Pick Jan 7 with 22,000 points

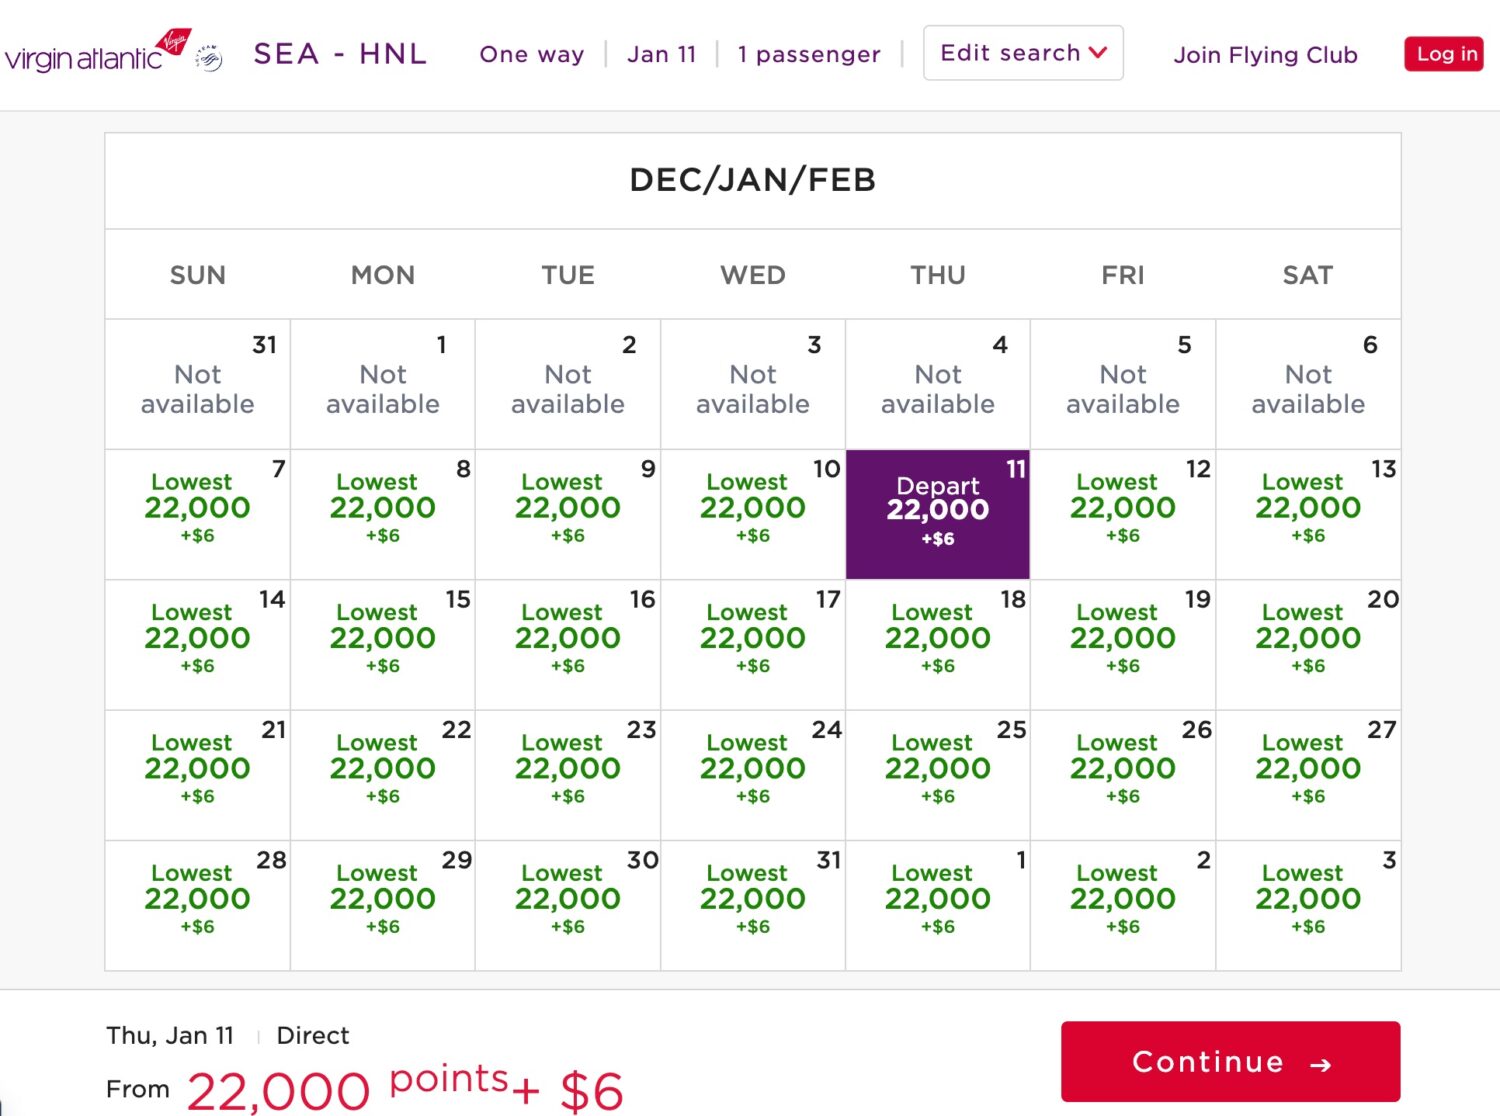pos(197,513)
